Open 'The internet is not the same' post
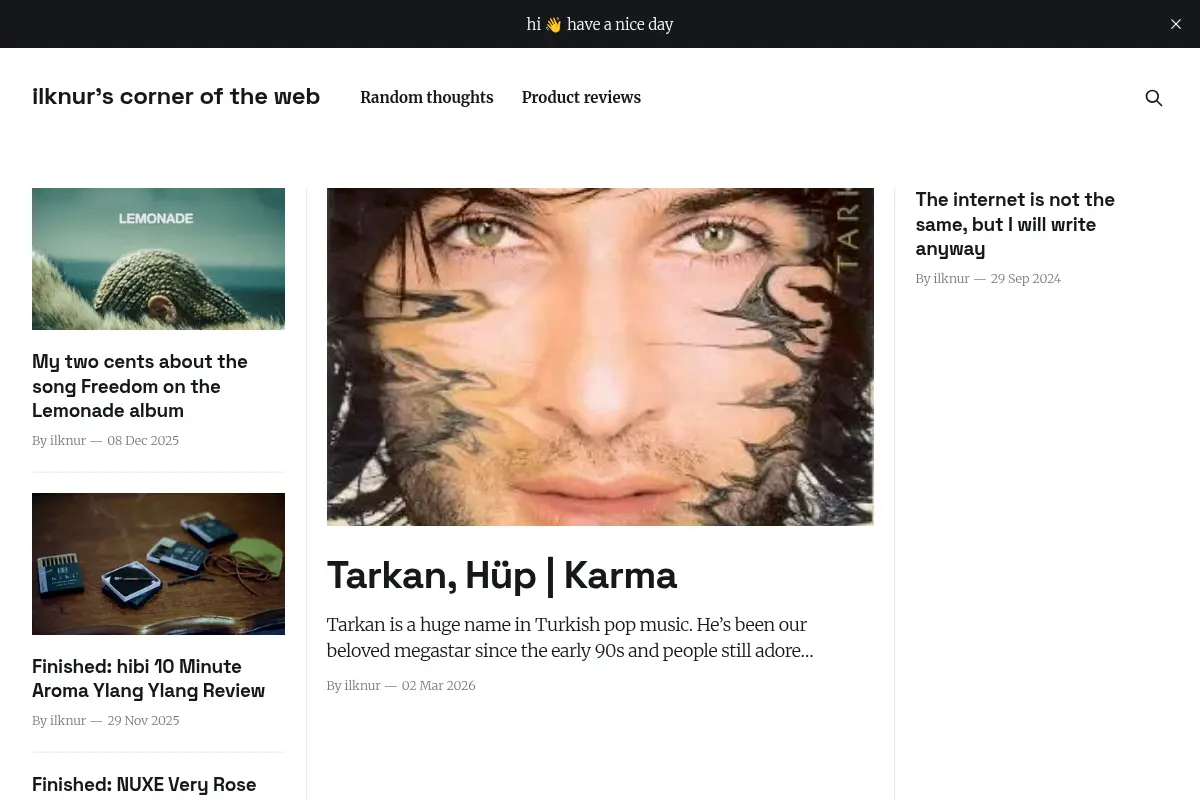 click(x=1015, y=224)
